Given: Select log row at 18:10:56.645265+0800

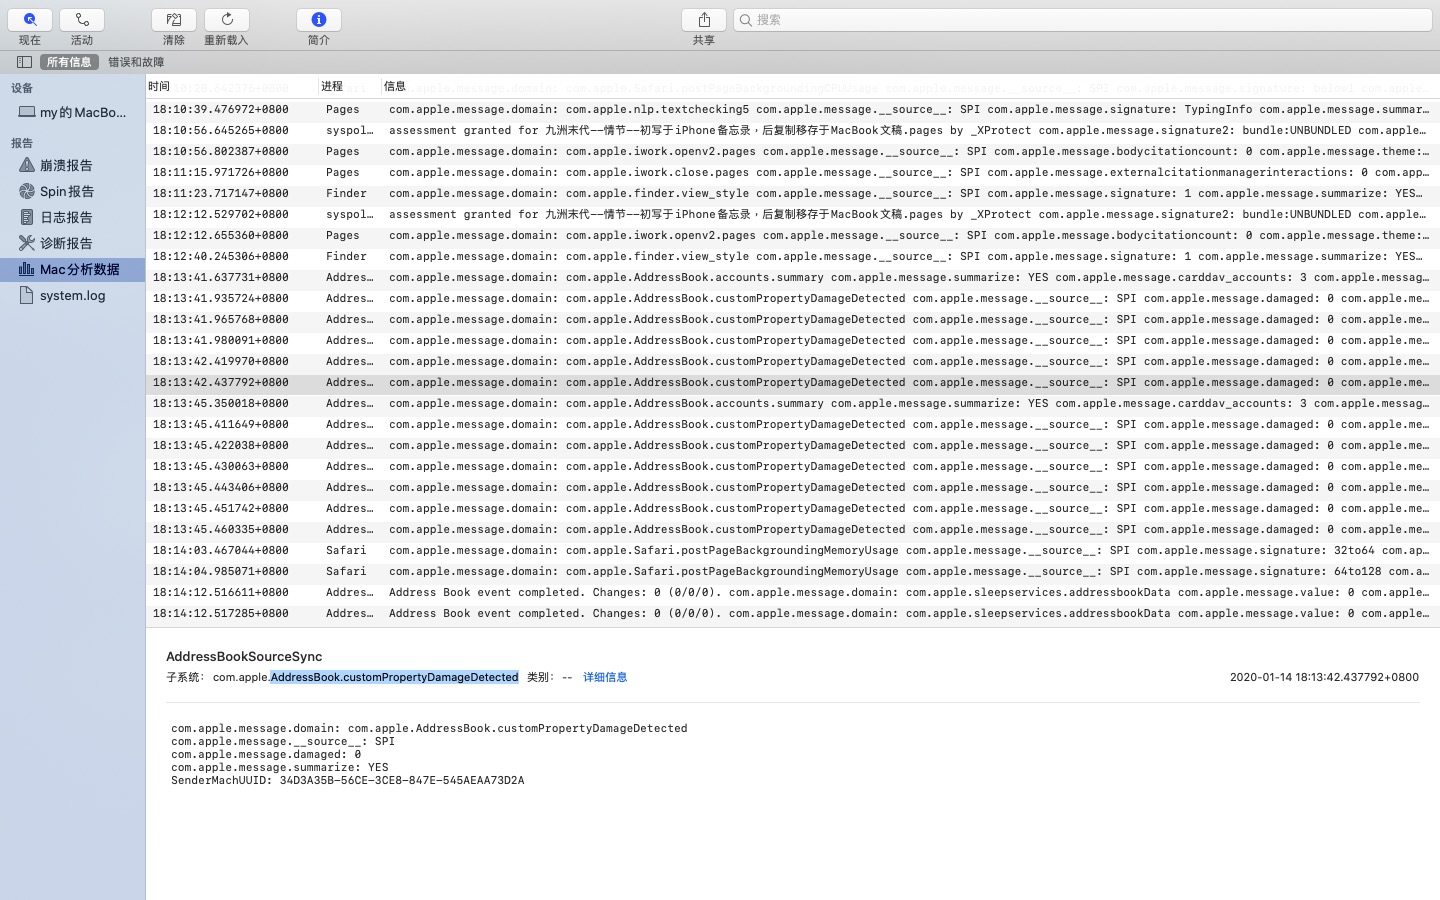Looking at the screenshot, I should 793,130.
